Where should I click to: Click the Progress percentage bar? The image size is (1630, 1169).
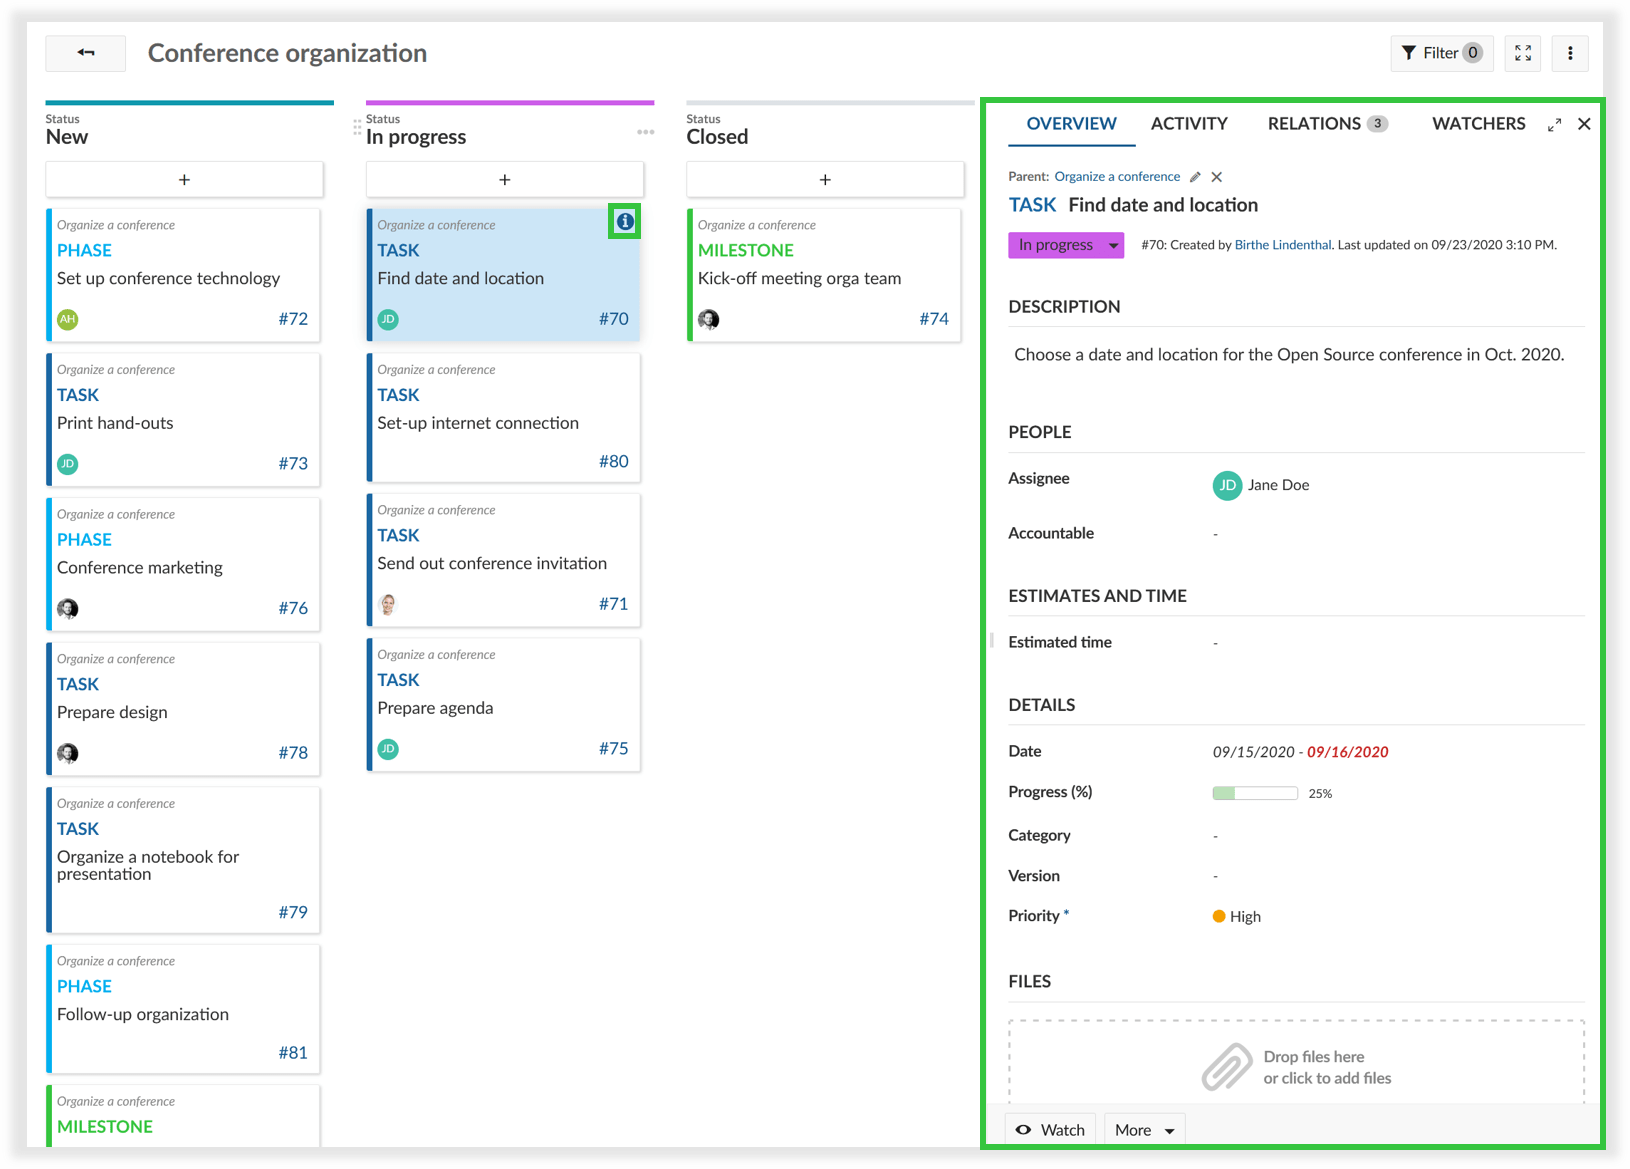click(x=1255, y=793)
